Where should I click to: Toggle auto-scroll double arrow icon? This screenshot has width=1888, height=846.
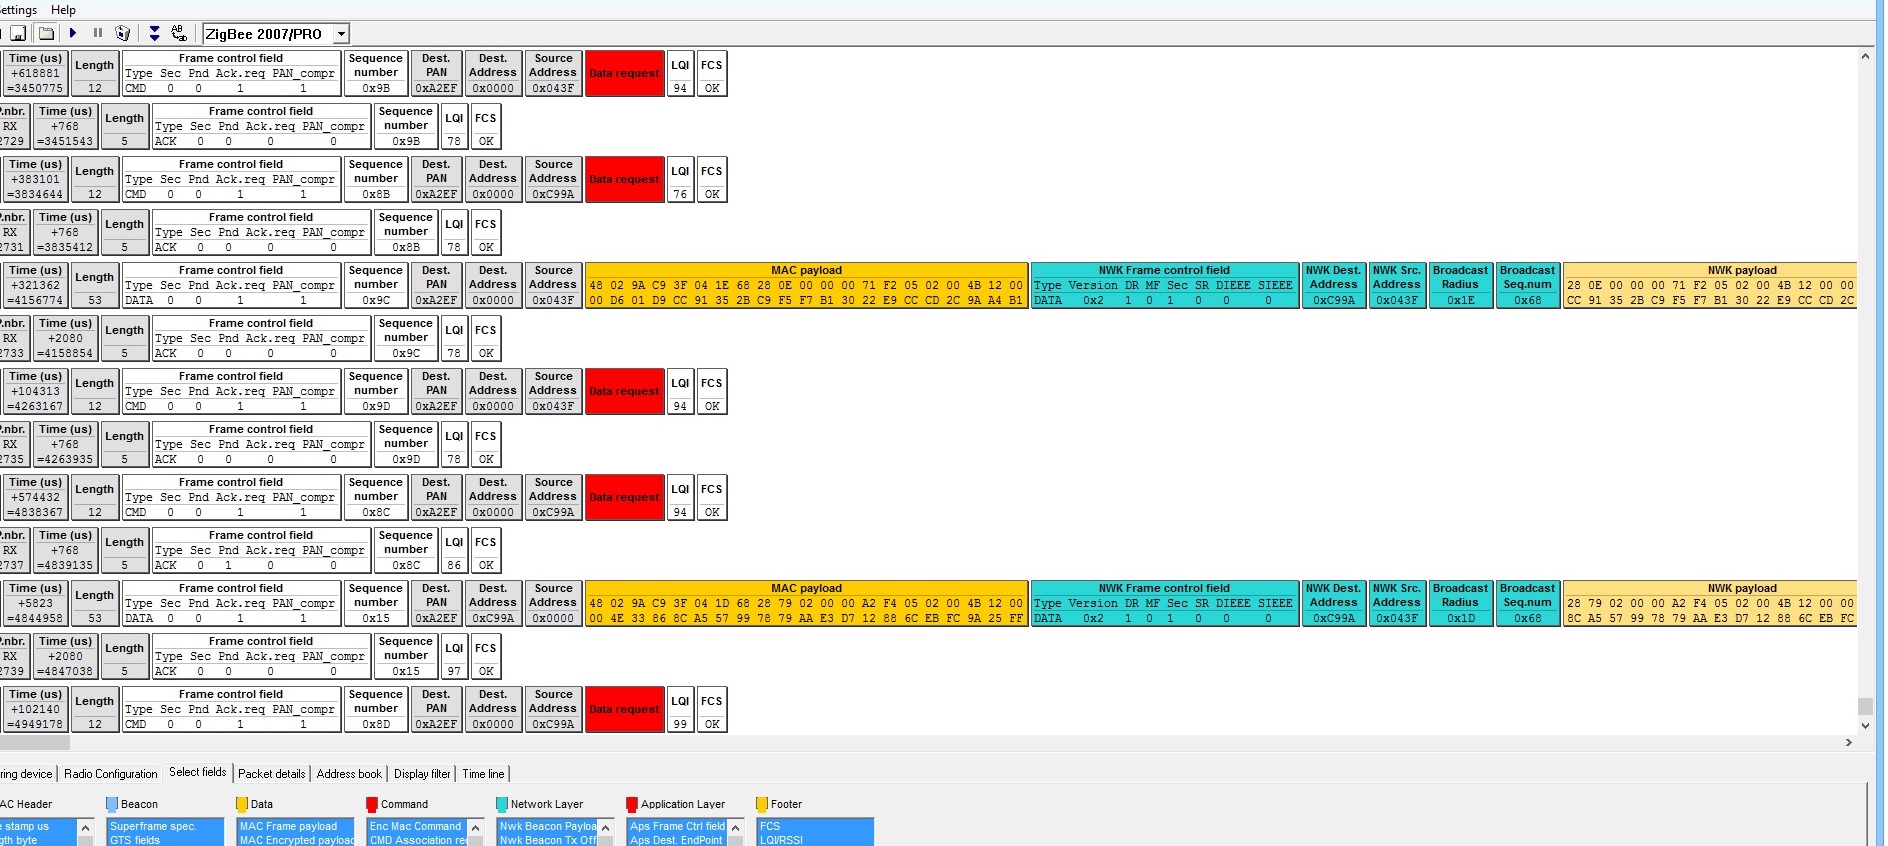tap(154, 33)
